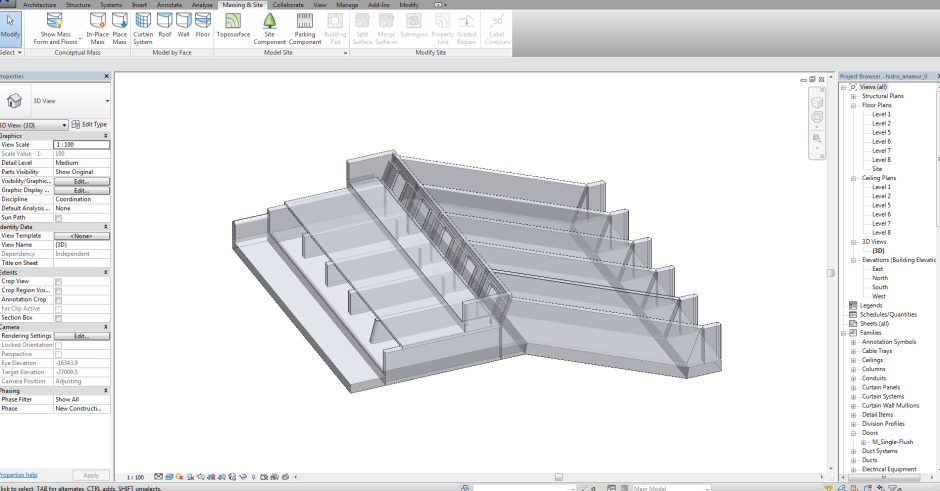Toggle the Perspective checkbox
The height and width of the screenshot is (491, 940).
pyautogui.click(x=58, y=355)
